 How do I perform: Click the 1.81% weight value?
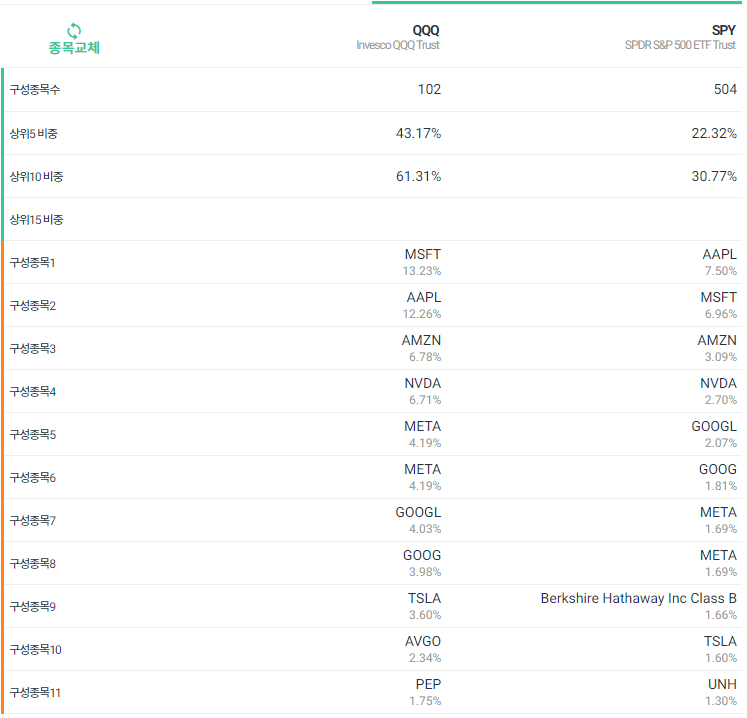721,486
